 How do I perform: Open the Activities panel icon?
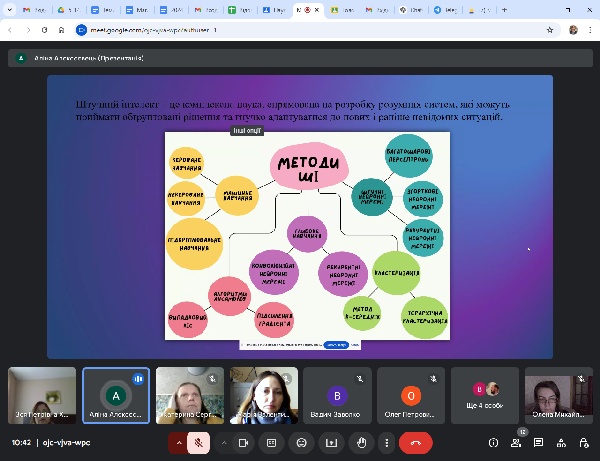click(x=562, y=442)
